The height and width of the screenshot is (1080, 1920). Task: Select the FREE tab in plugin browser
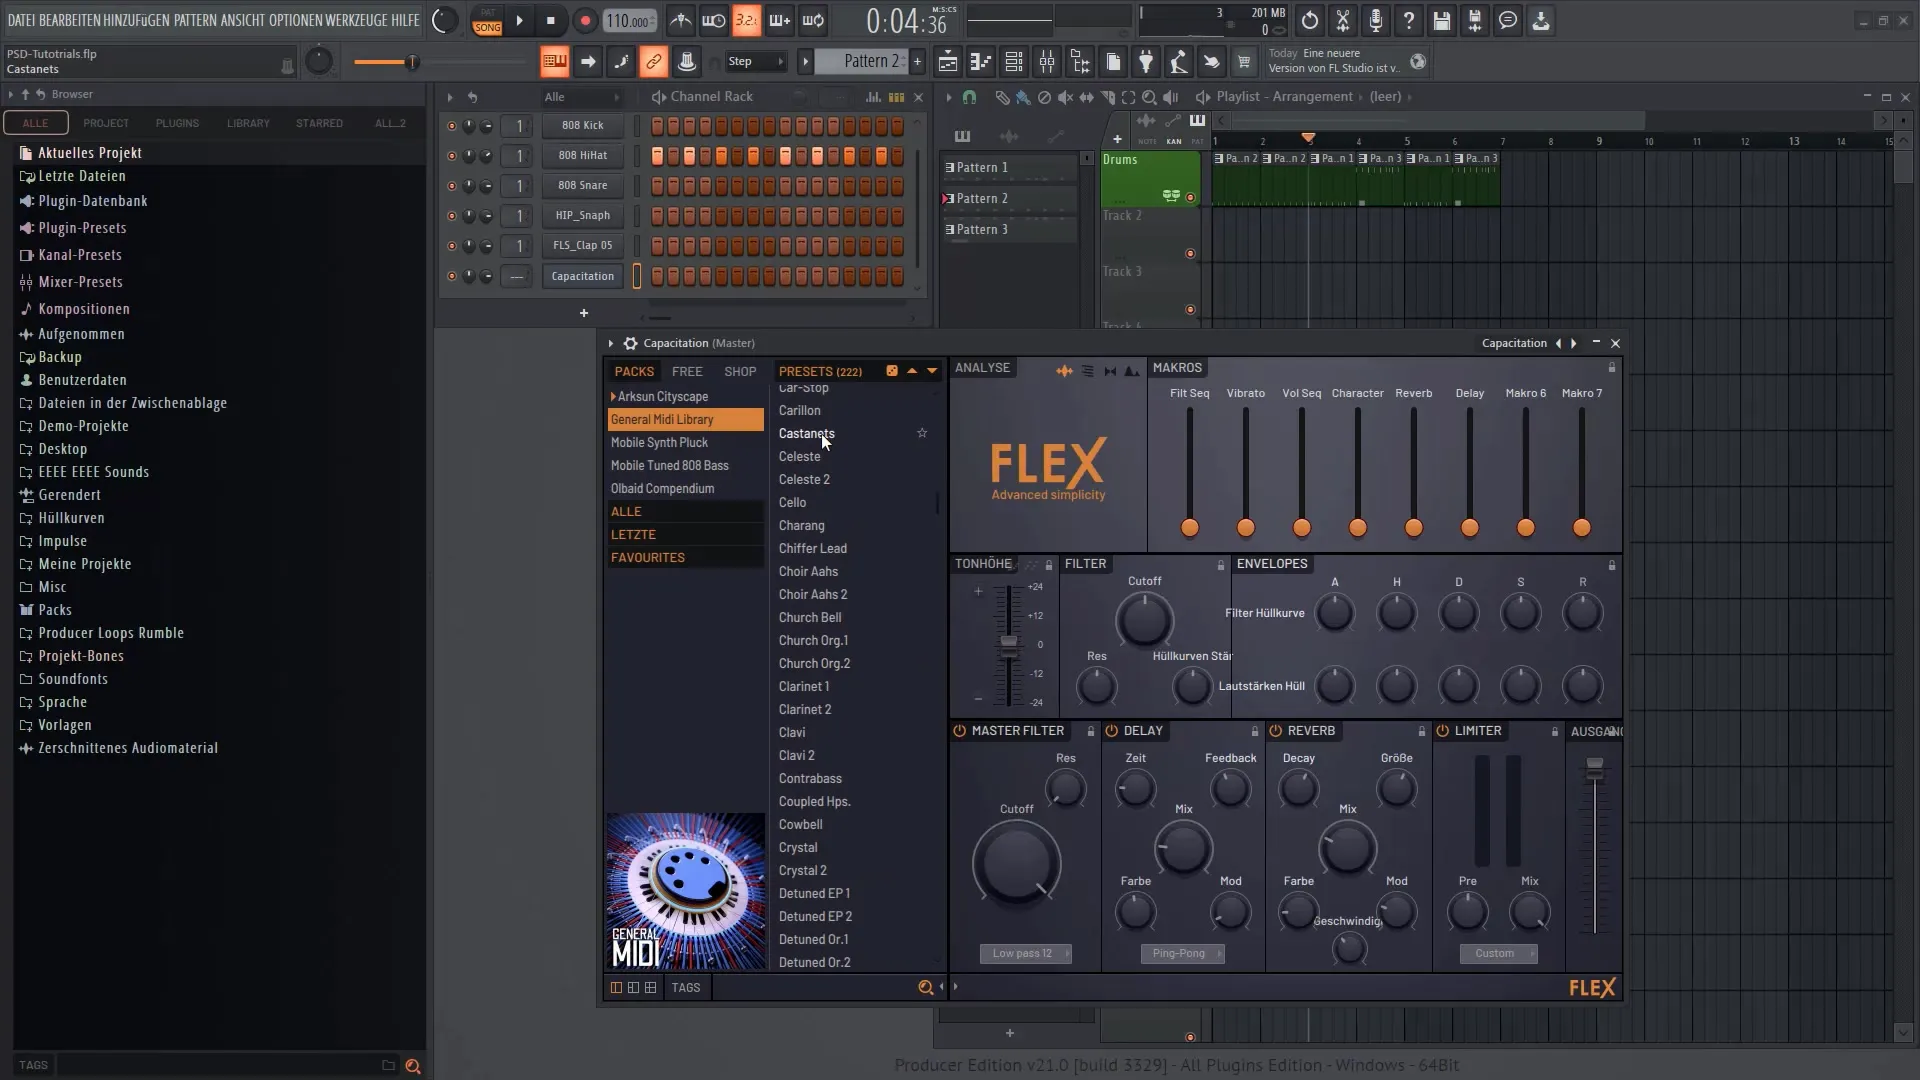(686, 371)
